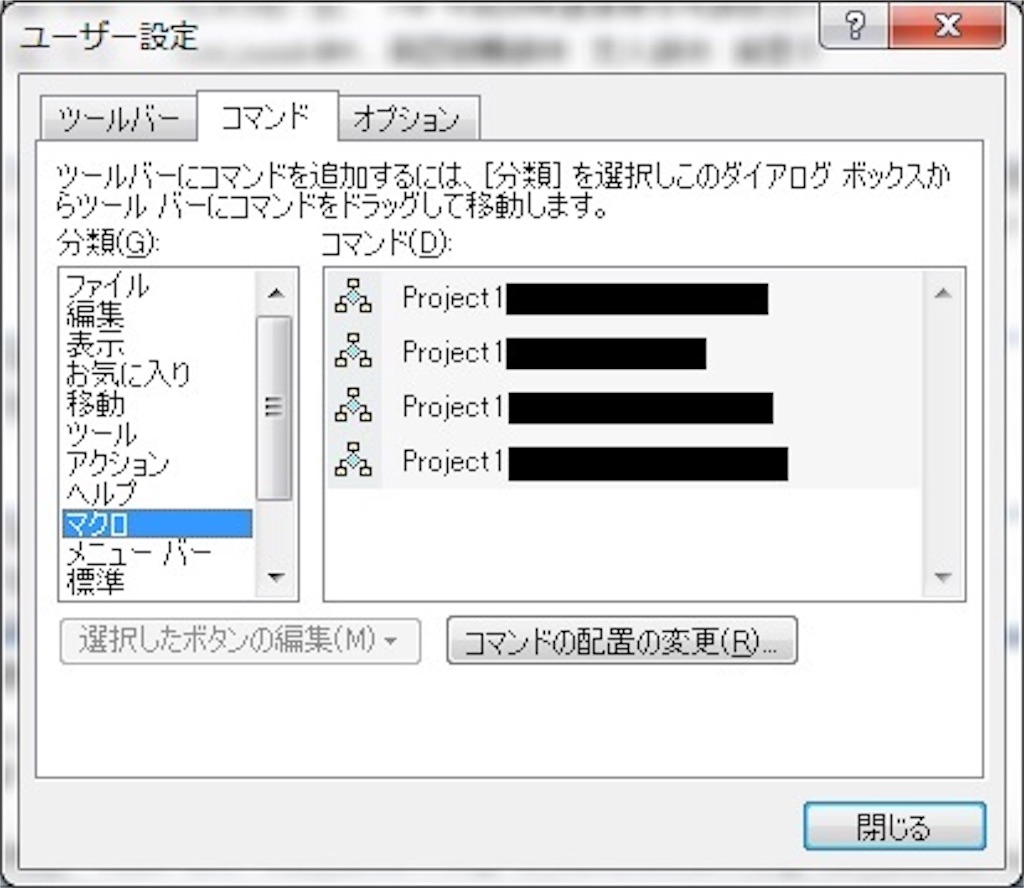Click the 閉じる button
This screenshot has height=888, width=1024.
894,827
